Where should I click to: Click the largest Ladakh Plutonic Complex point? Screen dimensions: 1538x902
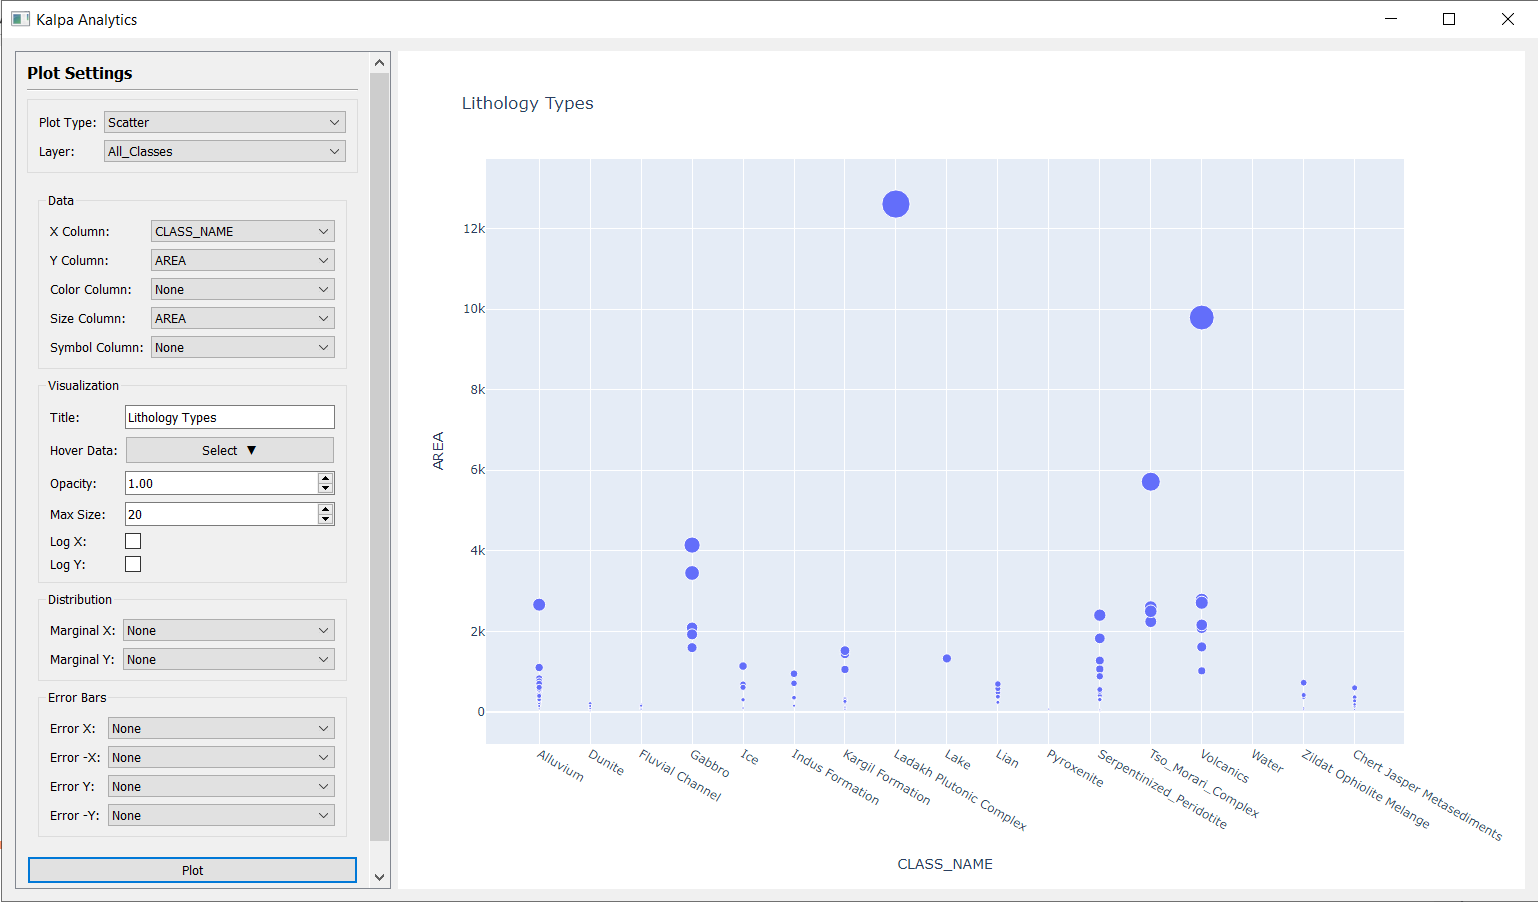(x=896, y=204)
